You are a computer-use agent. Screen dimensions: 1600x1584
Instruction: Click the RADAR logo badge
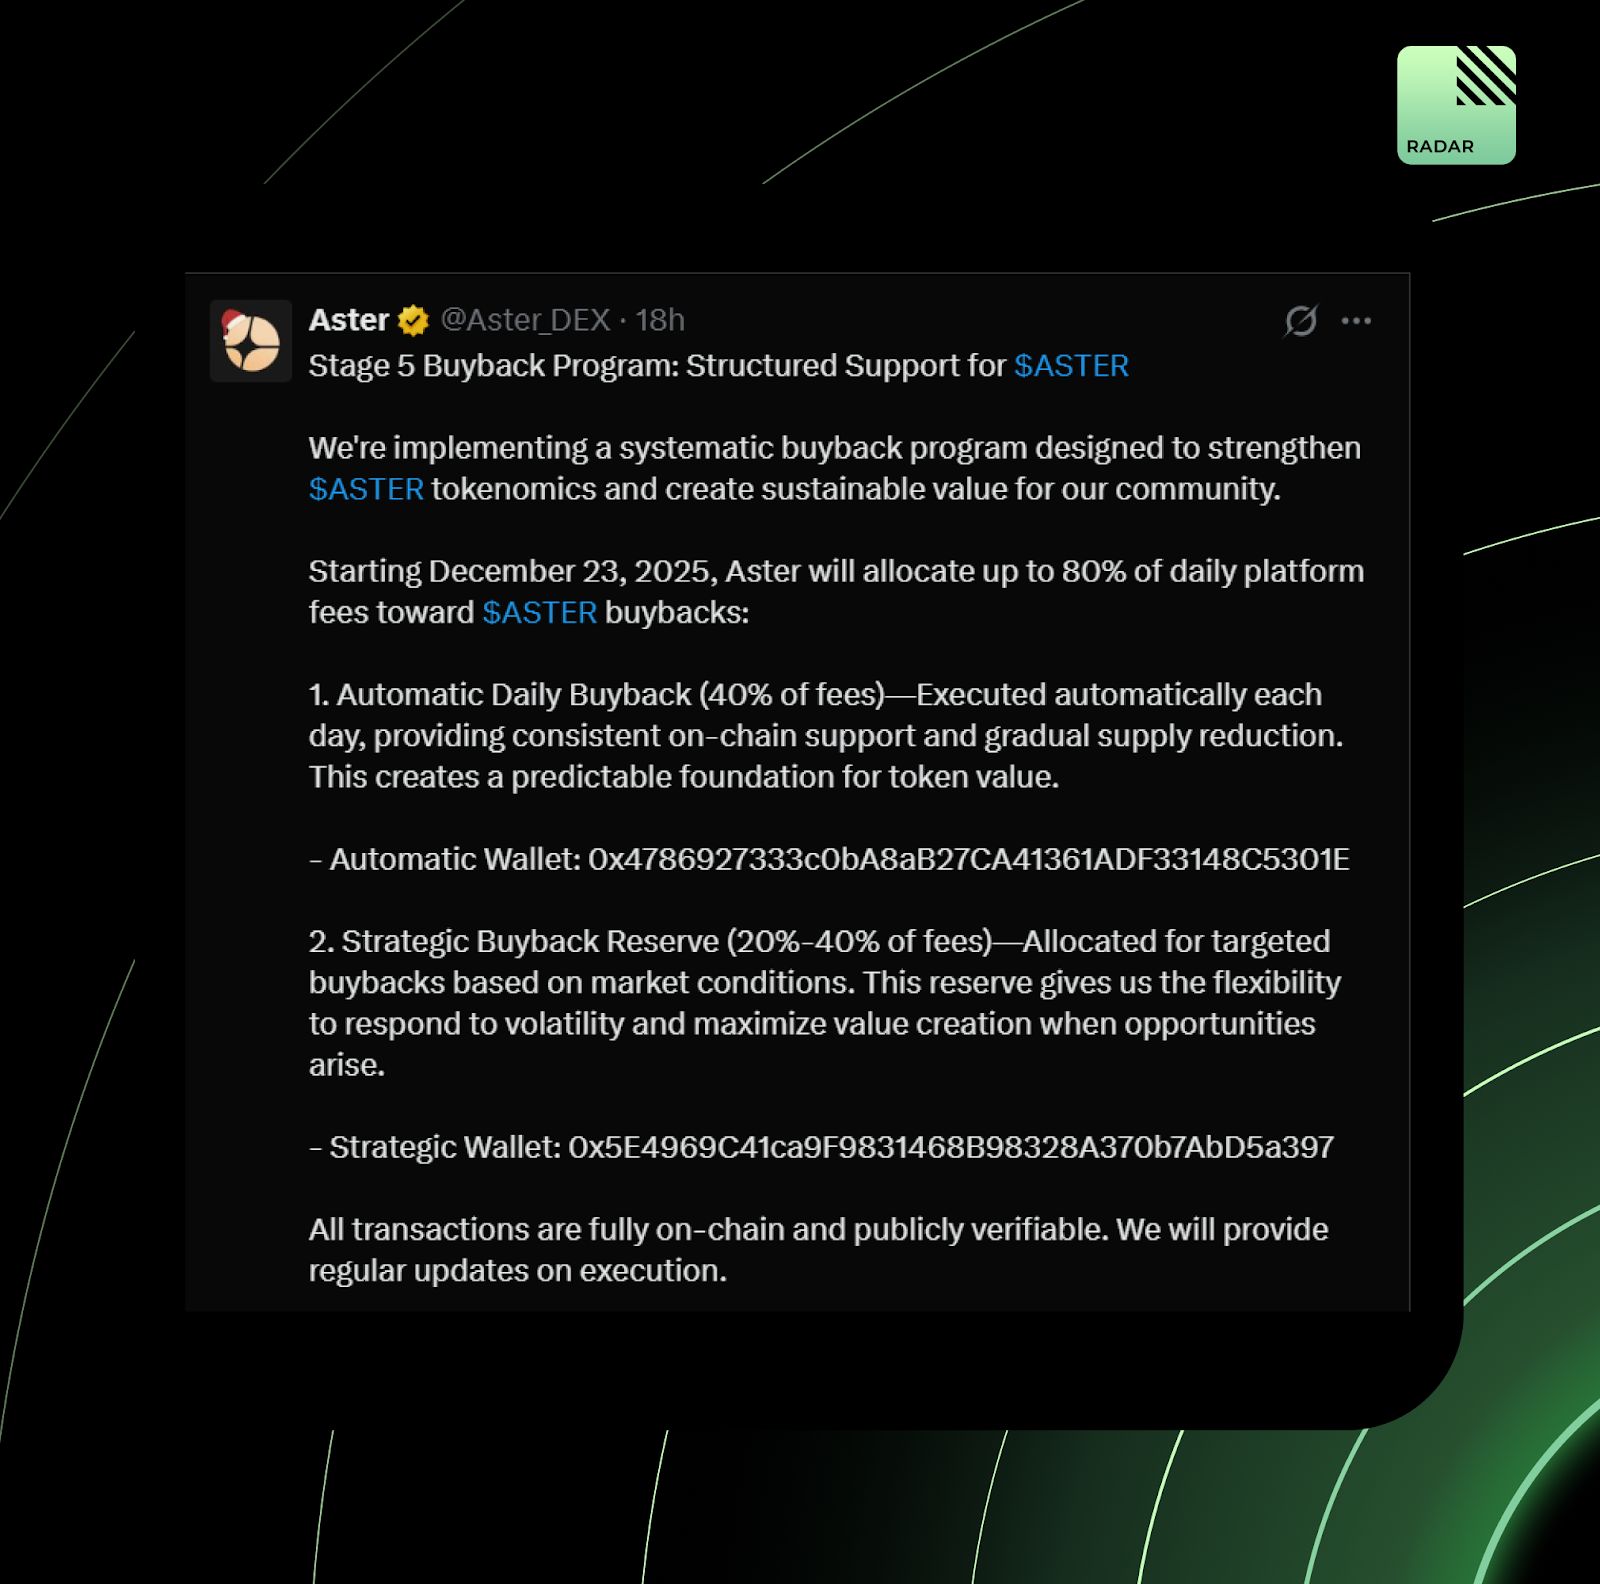point(1456,105)
